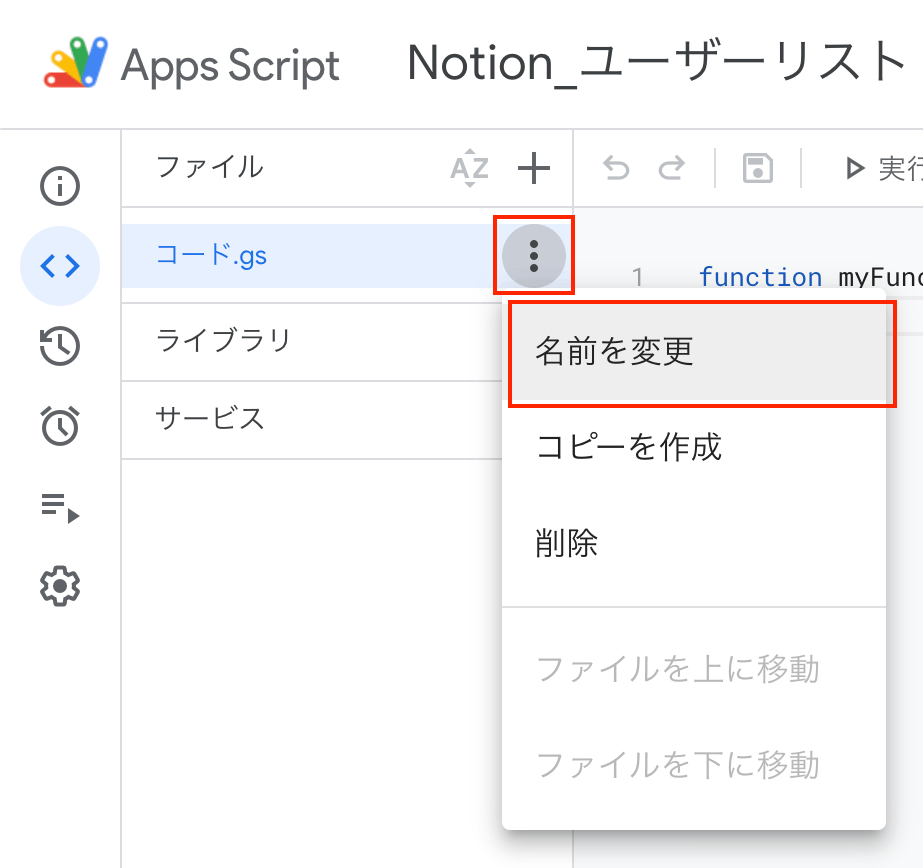Image resolution: width=923 pixels, height=868 pixels.
Task: Choose 名前を変更 from context menu
Action: [x=694, y=352]
